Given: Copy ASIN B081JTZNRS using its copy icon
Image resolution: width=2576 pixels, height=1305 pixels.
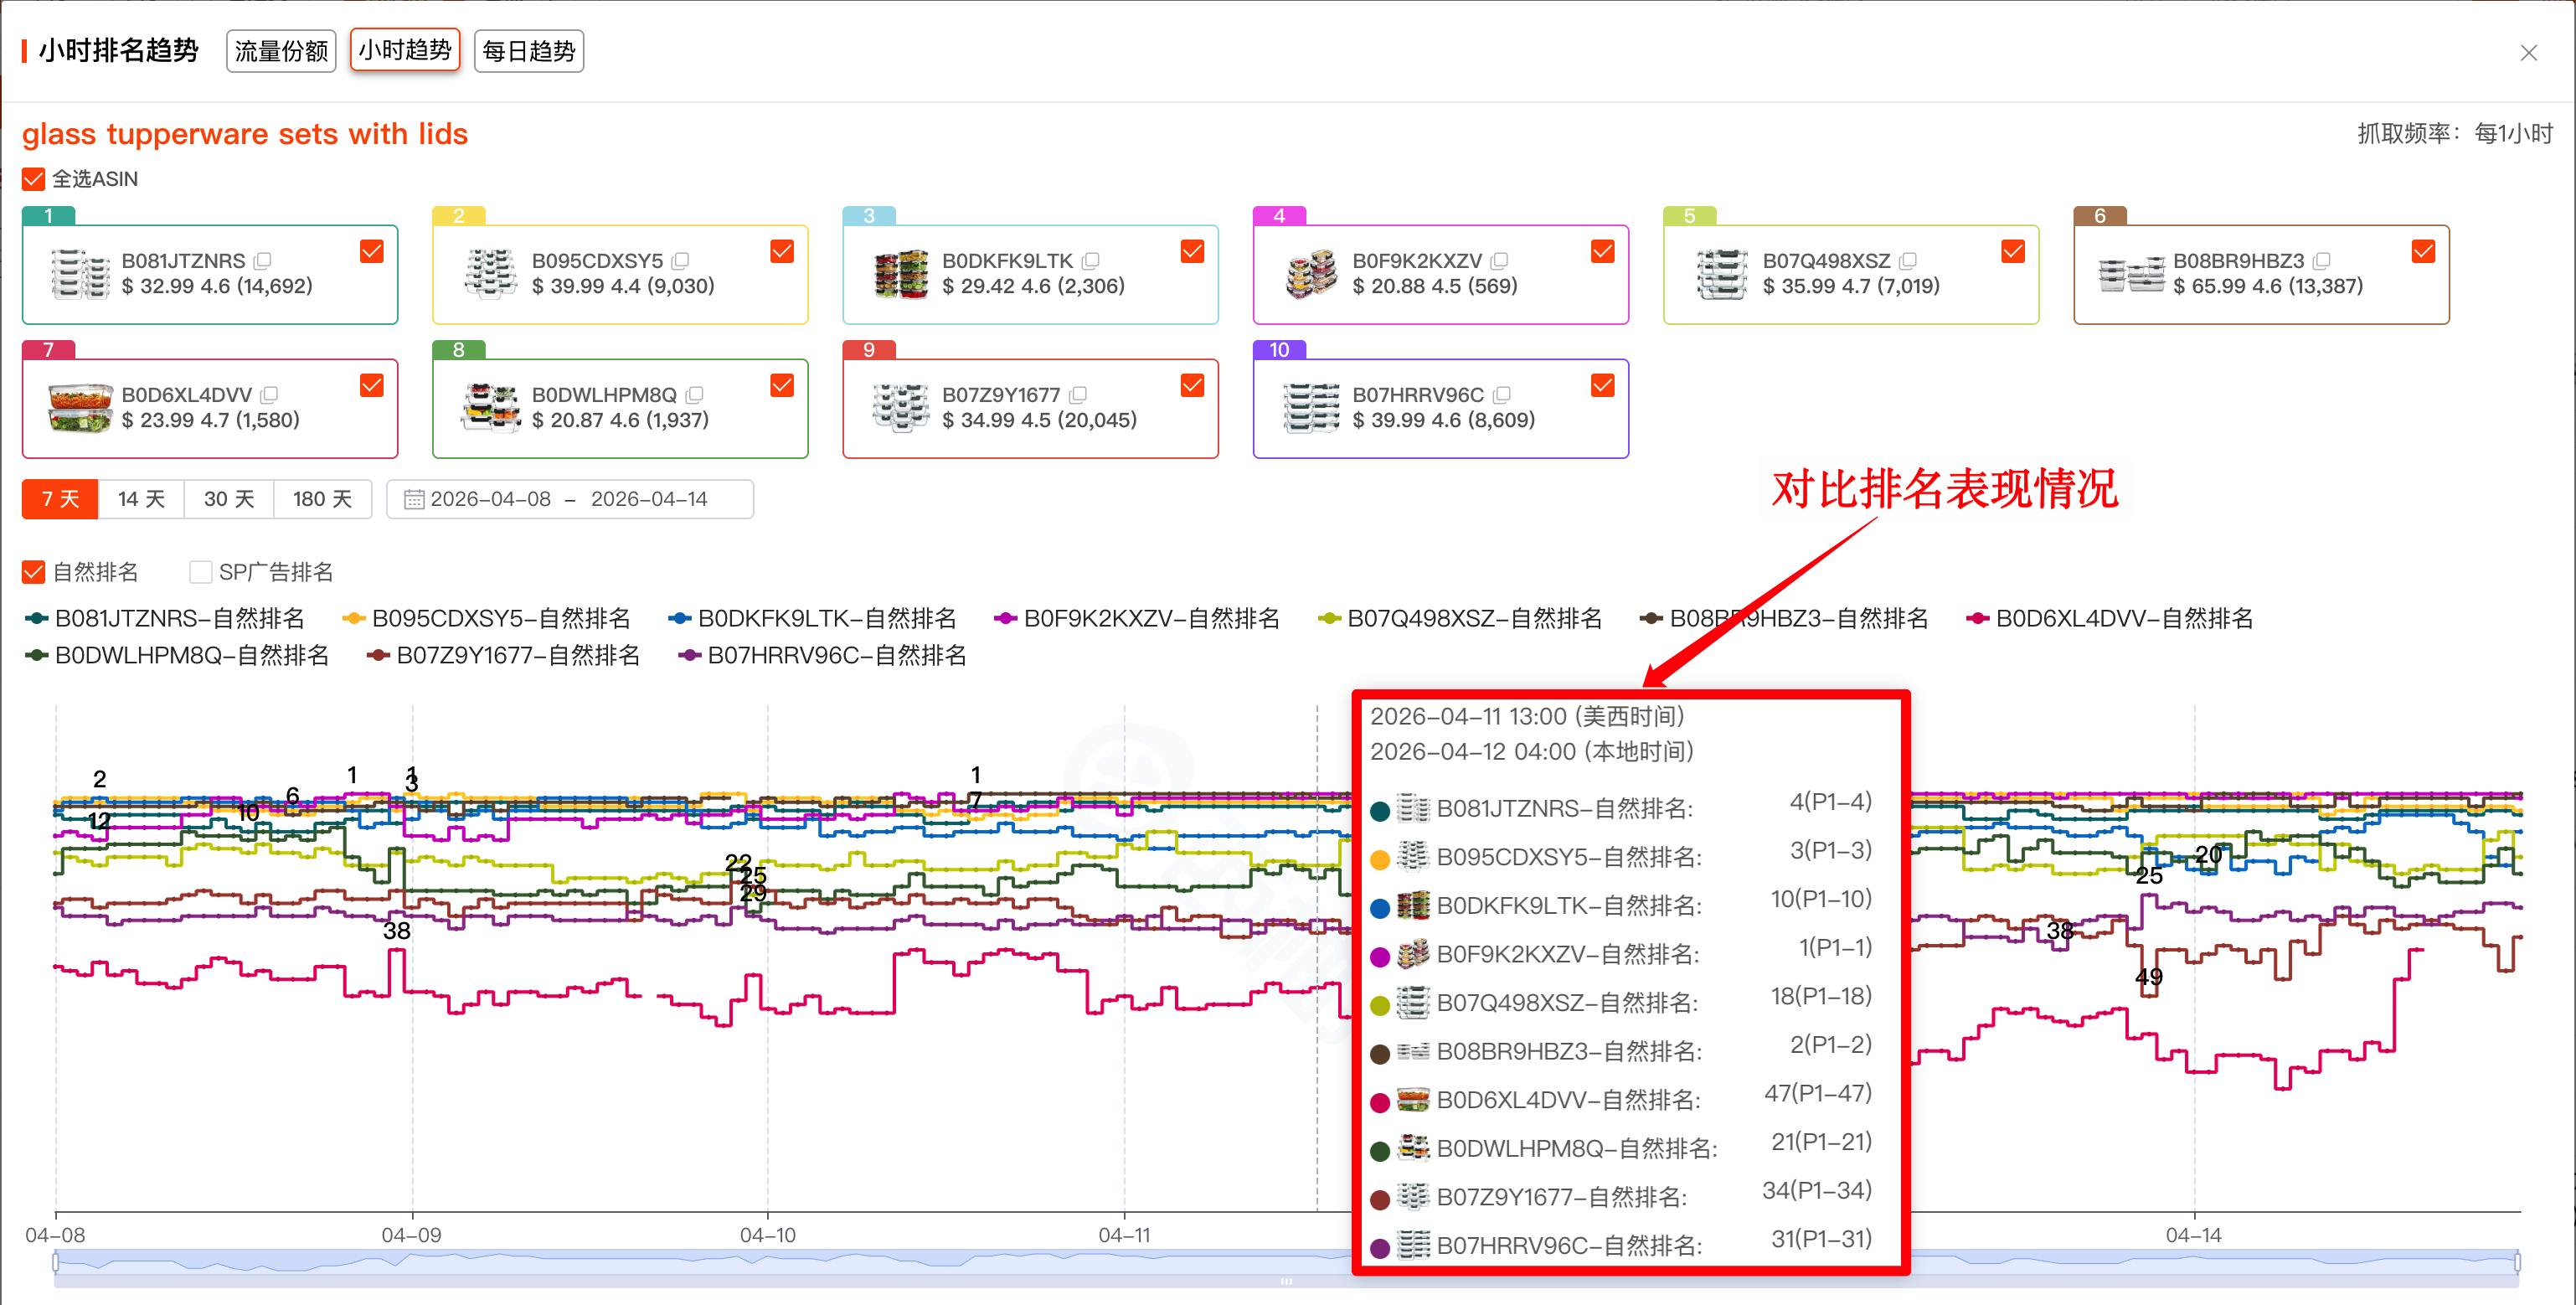Looking at the screenshot, I should pos(263,260).
